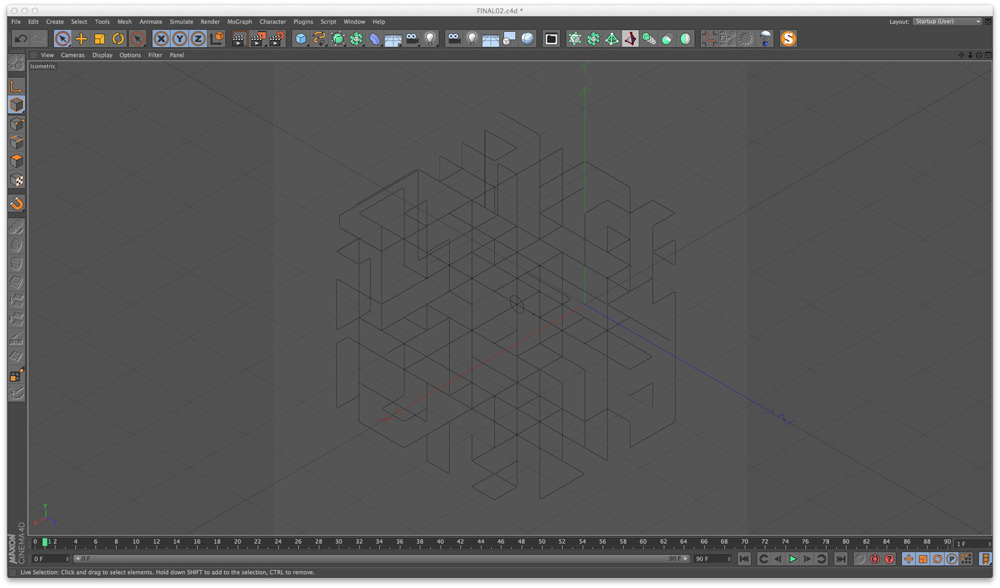
Task: Select the Rotate tool
Action: pyautogui.click(x=118, y=39)
